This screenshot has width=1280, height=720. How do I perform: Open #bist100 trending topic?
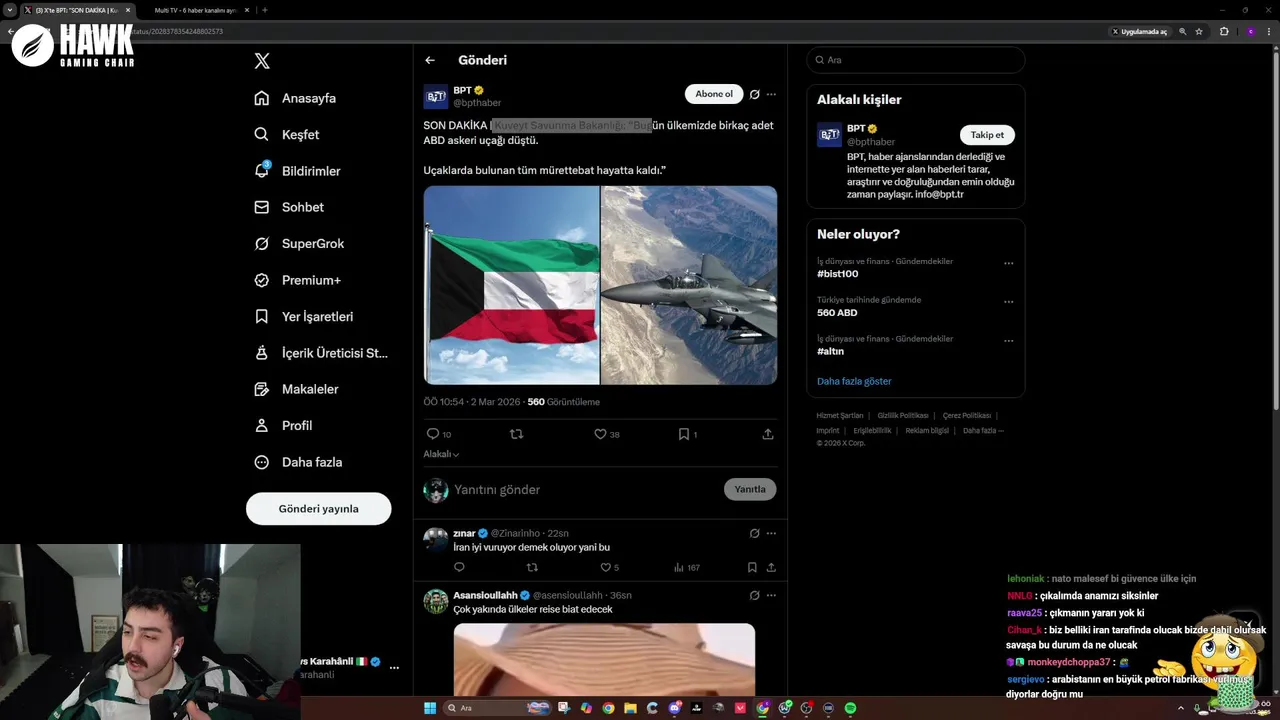click(837, 274)
